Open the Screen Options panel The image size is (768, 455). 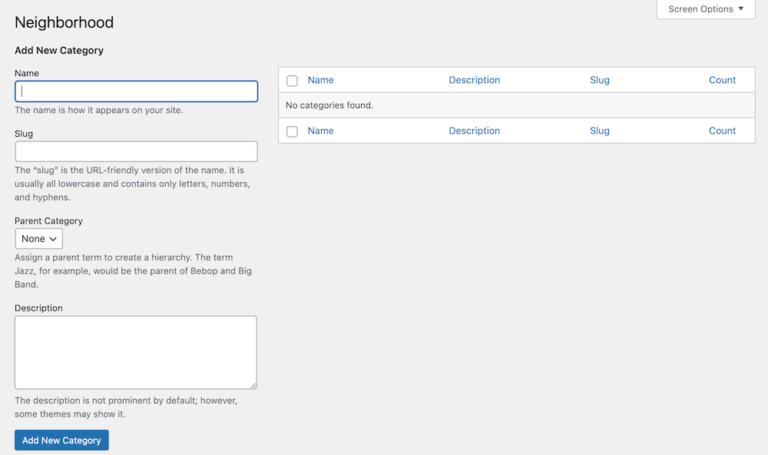coord(705,9)
